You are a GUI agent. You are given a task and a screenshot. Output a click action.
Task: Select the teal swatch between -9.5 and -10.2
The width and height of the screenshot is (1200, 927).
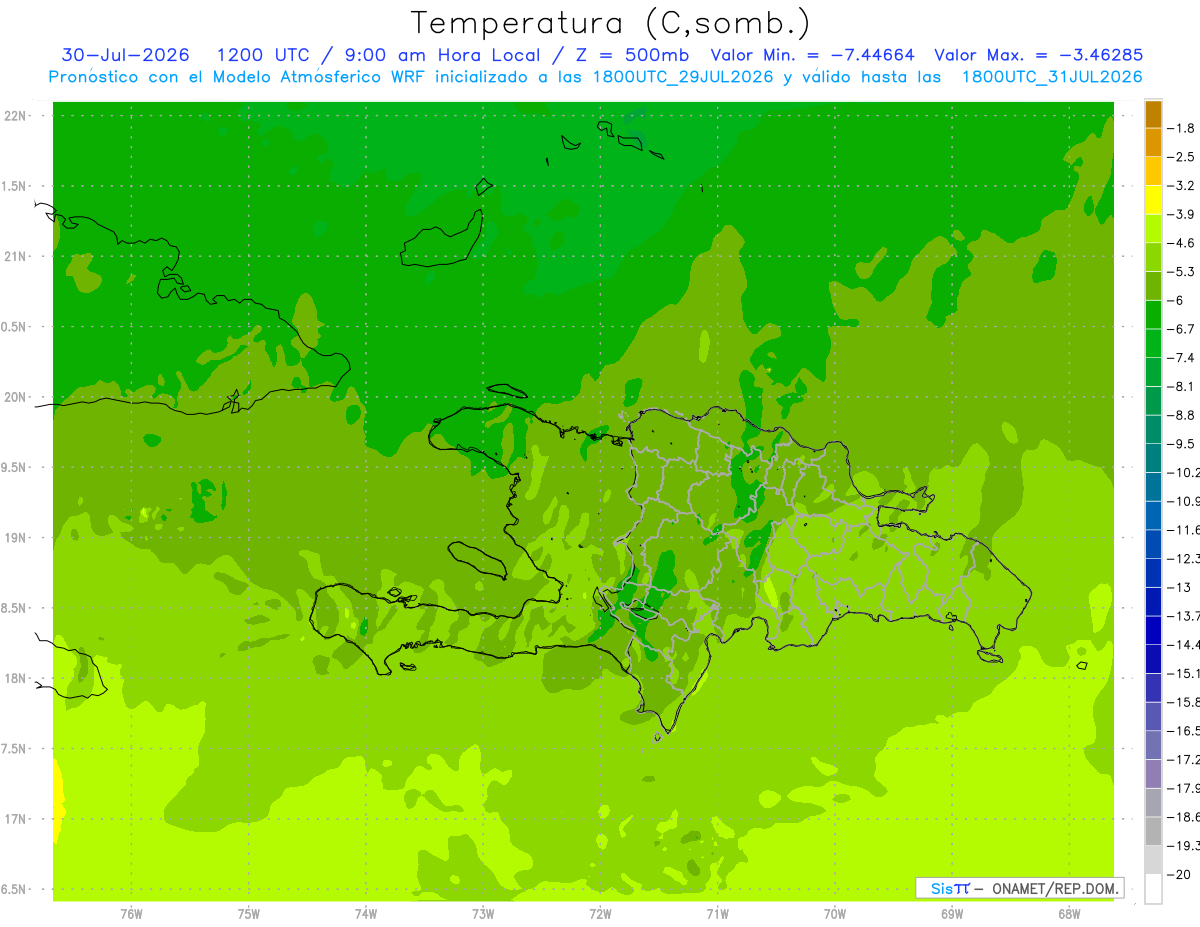(x=1153, y=458)
